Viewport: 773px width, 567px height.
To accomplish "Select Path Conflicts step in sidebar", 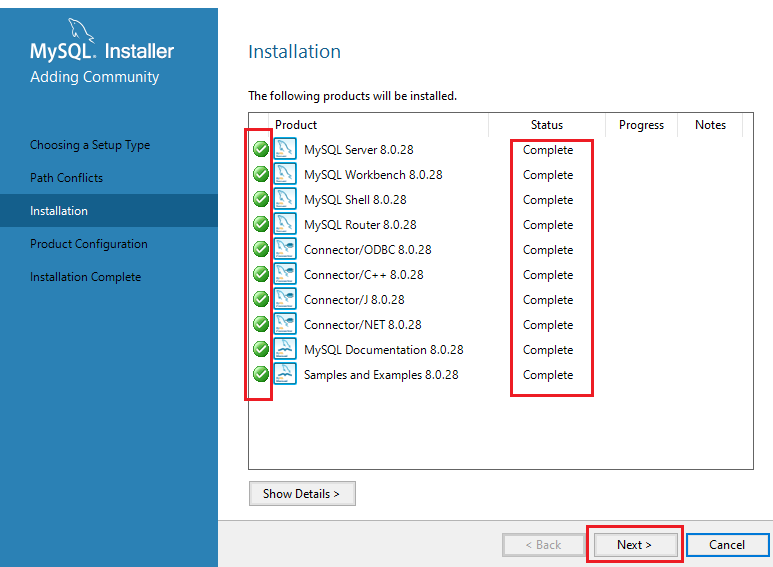I will (x=66, y=178).
